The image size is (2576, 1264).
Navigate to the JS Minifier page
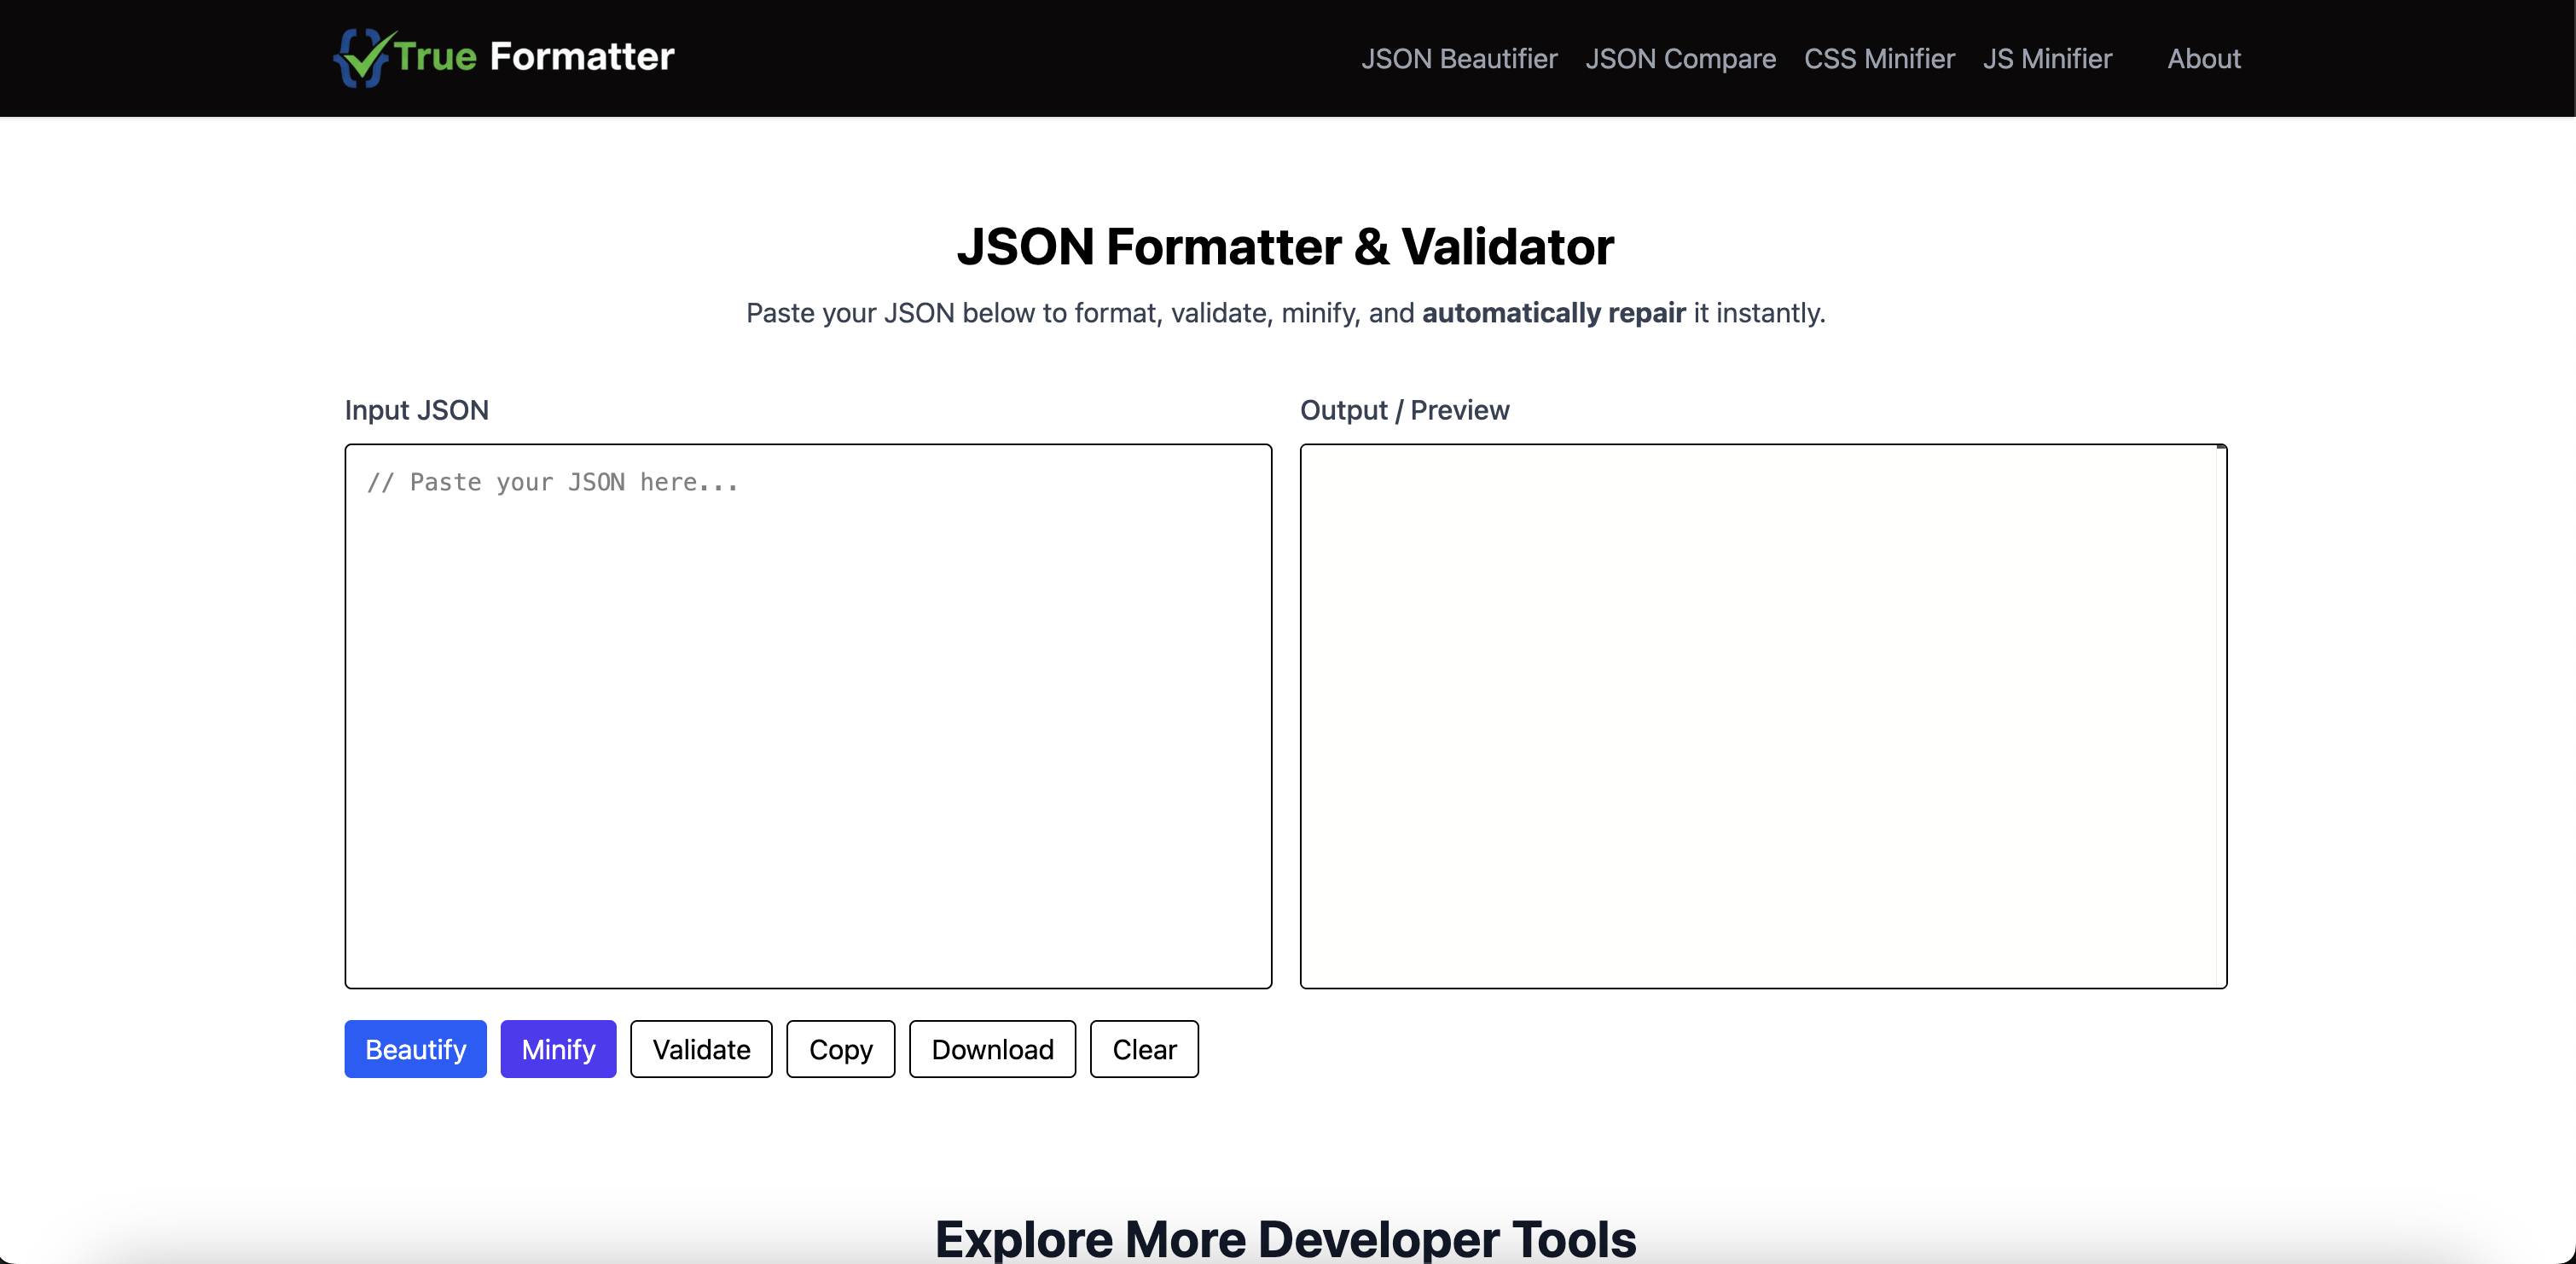(x=2046, y=59)
